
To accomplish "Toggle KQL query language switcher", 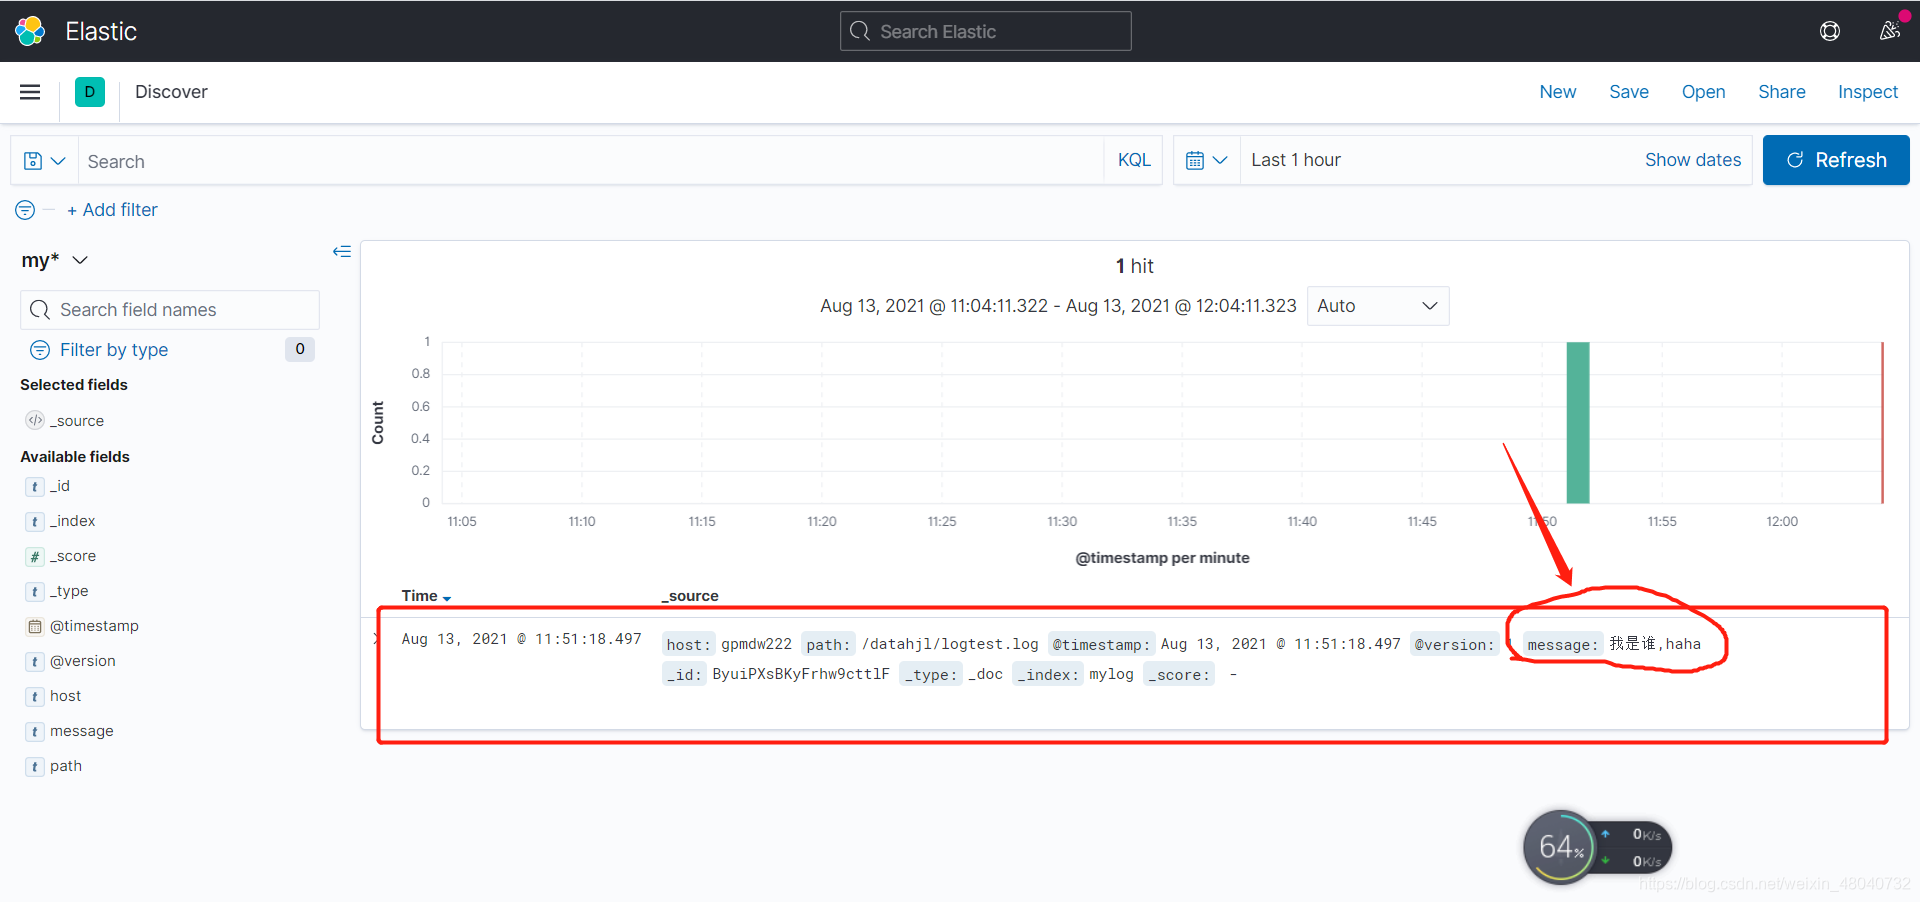I will click(1134, 160).
